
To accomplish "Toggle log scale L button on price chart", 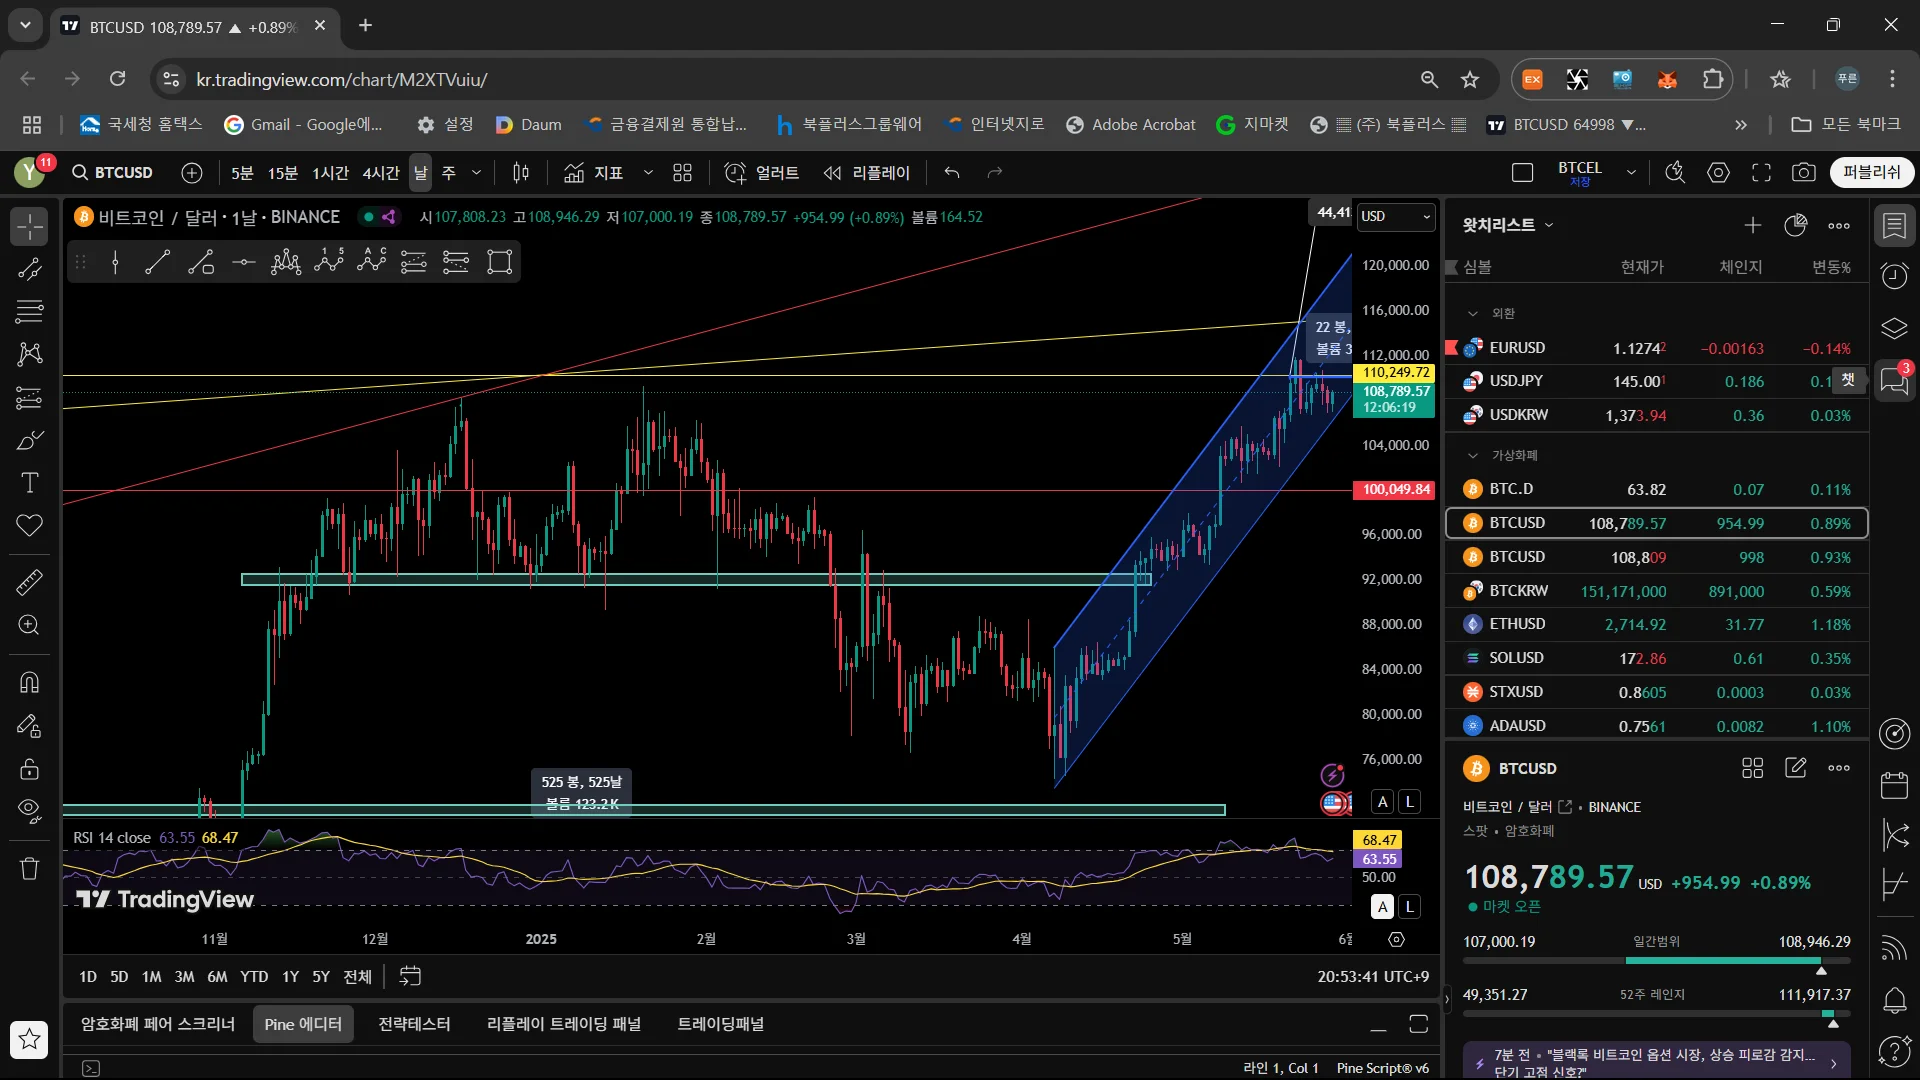I will (1409, 801).
